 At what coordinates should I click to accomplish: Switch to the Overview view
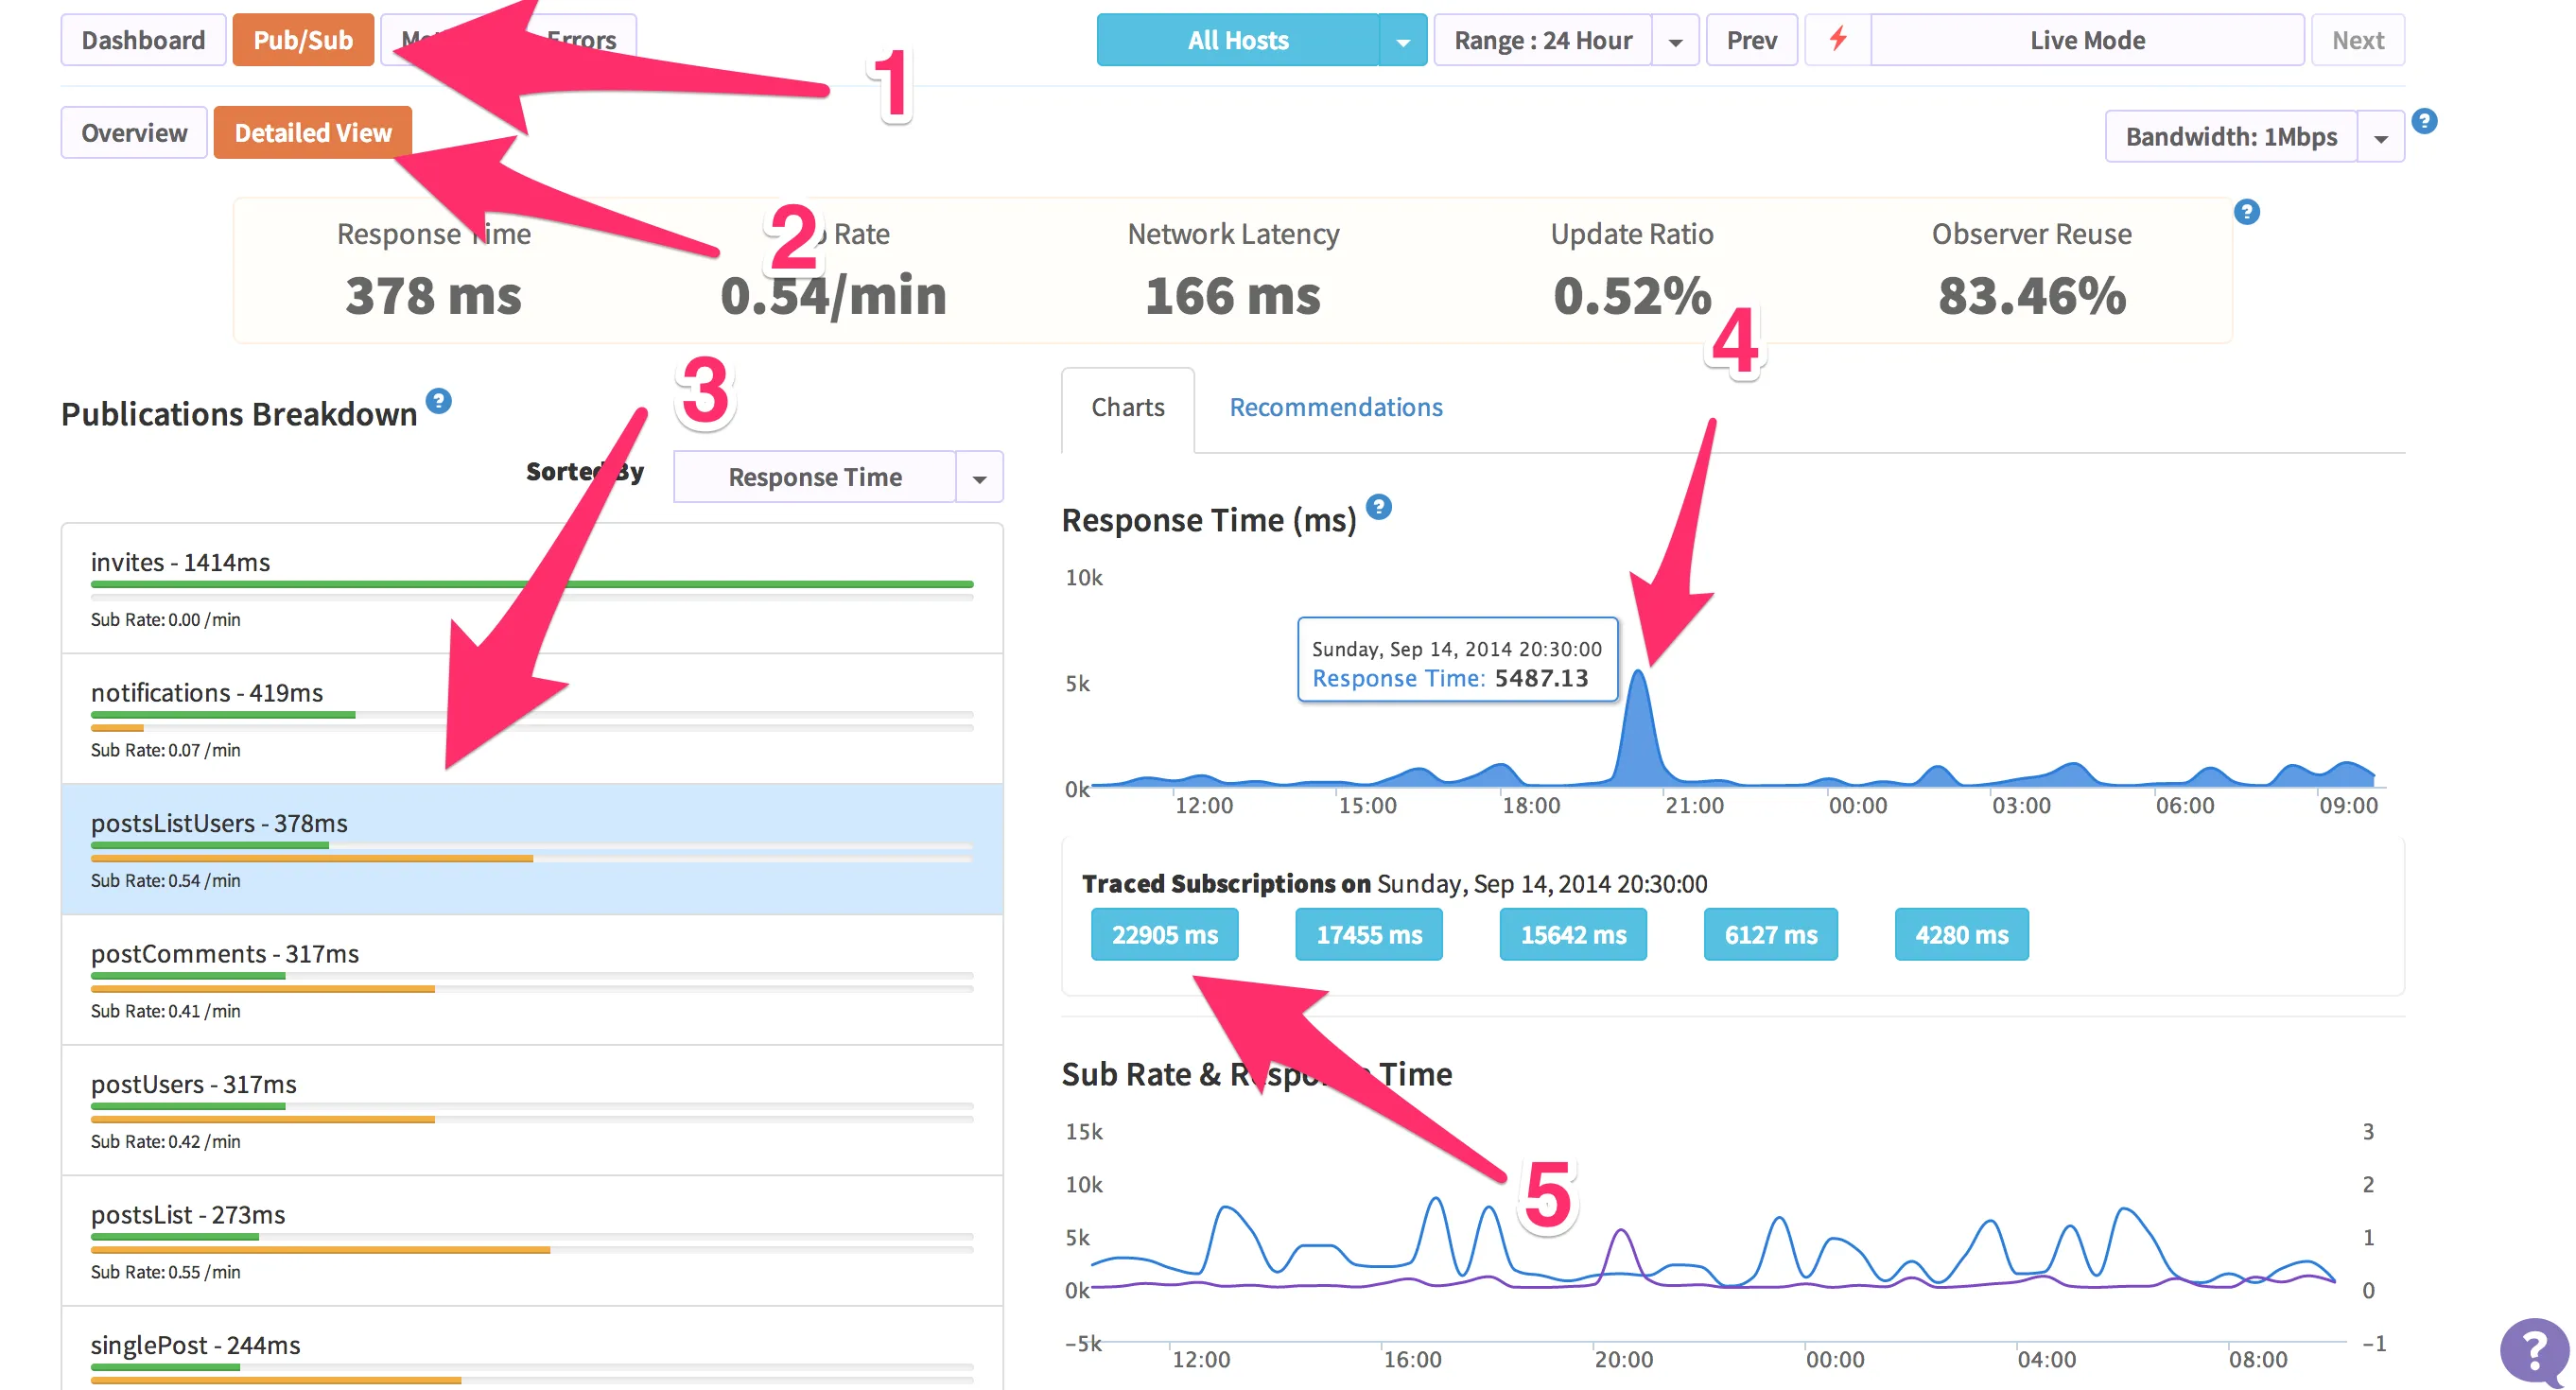point(133,132)
